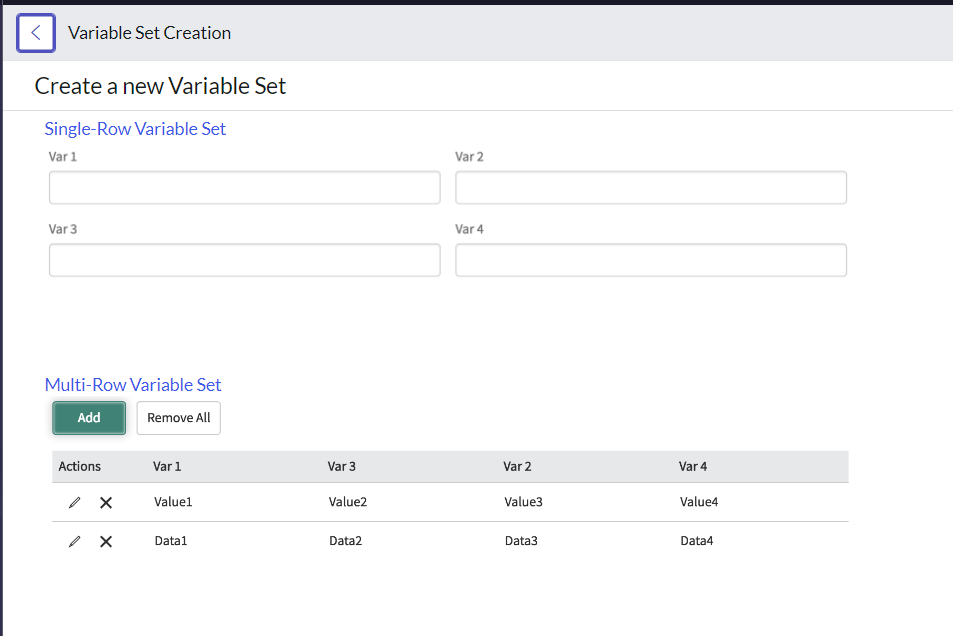
Task: Focus the Var 4 text box
Action: pyautogui.click(x=651, y=260)
